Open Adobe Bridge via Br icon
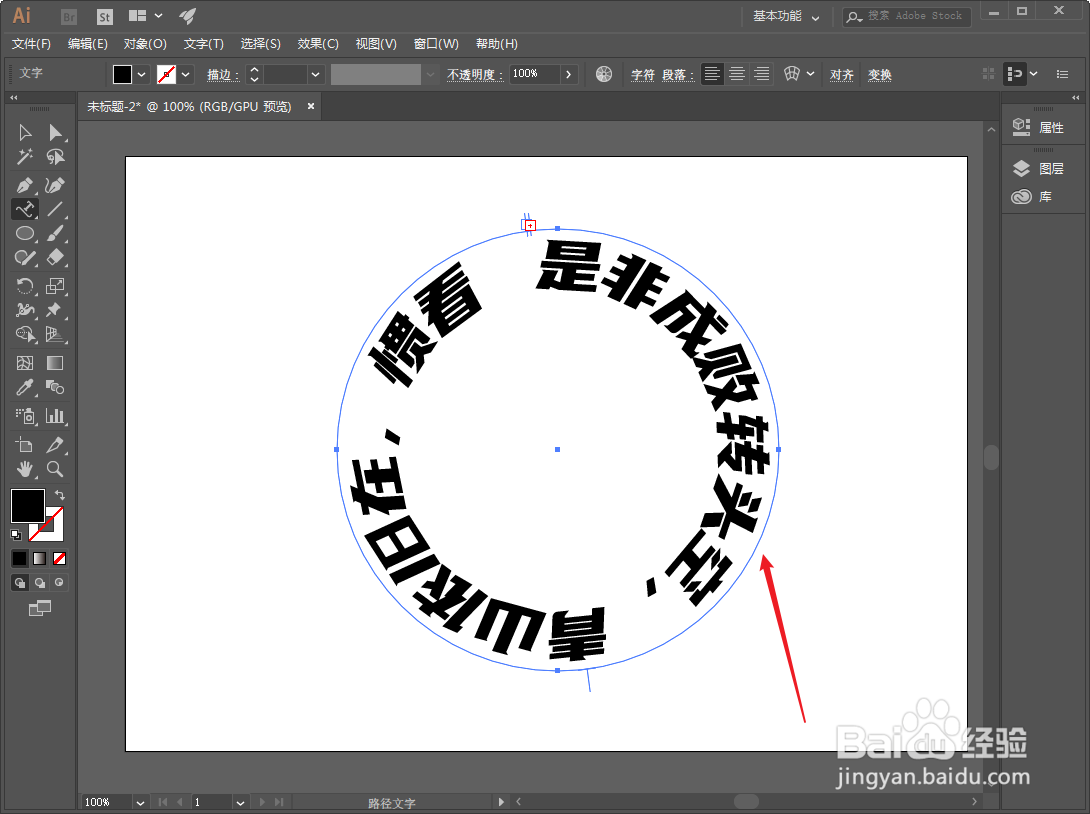The width and height of the screenshot is (1090, 814). pyautogui.click(x=69, y=17)
